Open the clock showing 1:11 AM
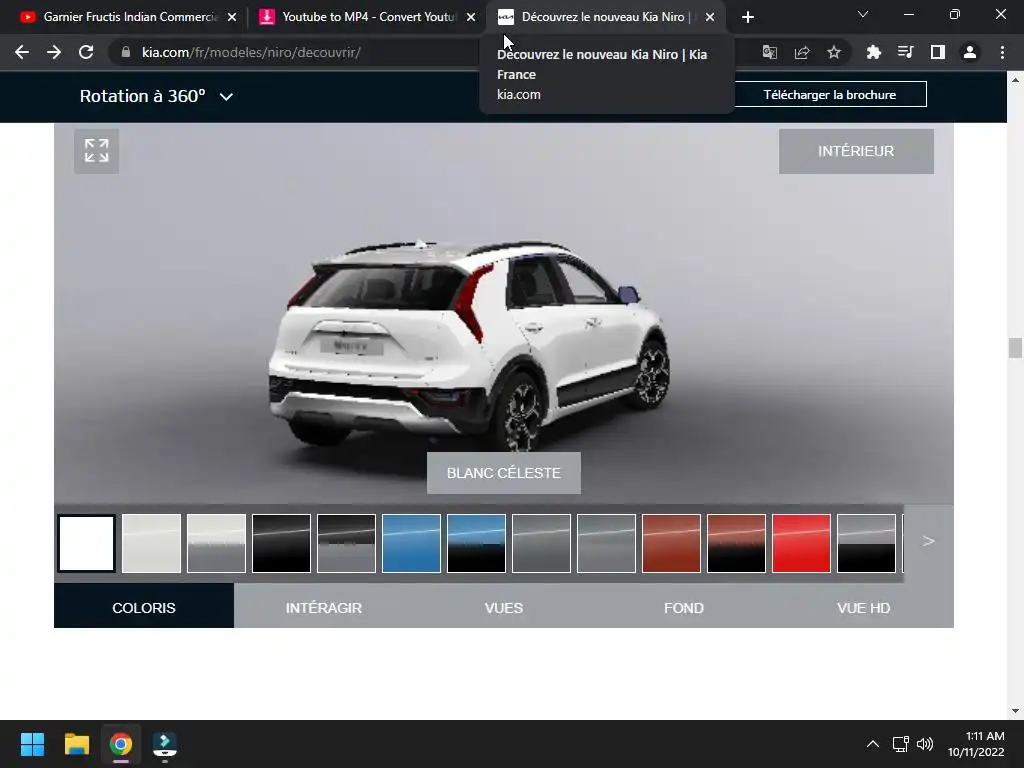The width and height of the screenshot is (1024, 768). pos(976,744)
